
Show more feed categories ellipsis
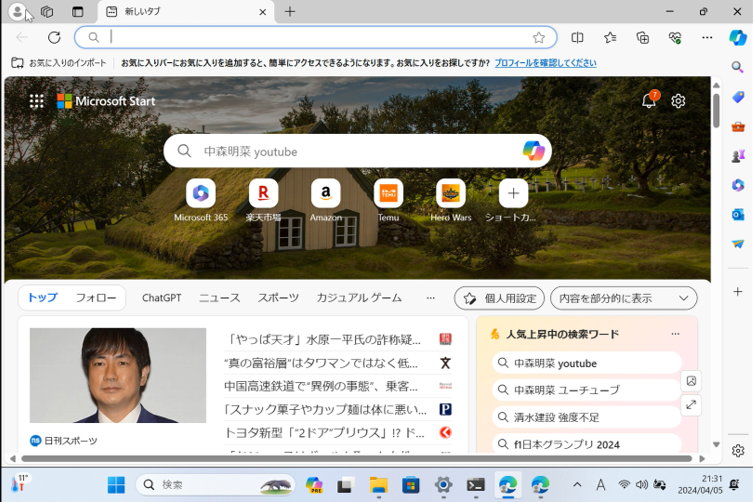tap(430, 298)
